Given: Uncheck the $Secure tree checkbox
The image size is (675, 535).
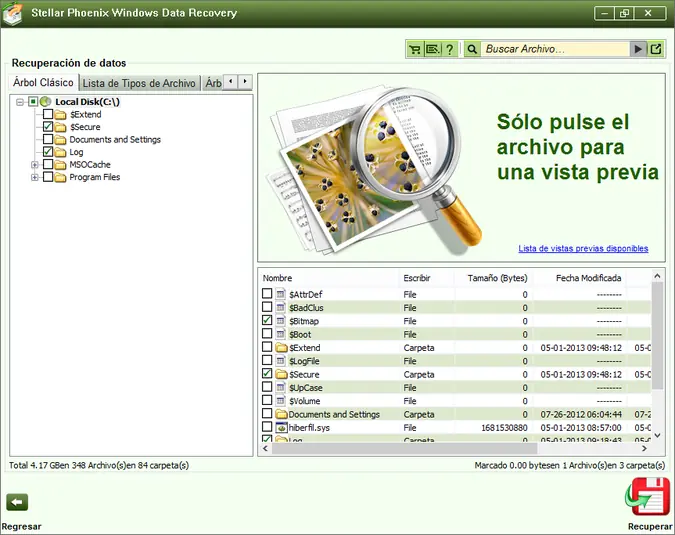Looking at the screenshot, I should tap(48, 127).
